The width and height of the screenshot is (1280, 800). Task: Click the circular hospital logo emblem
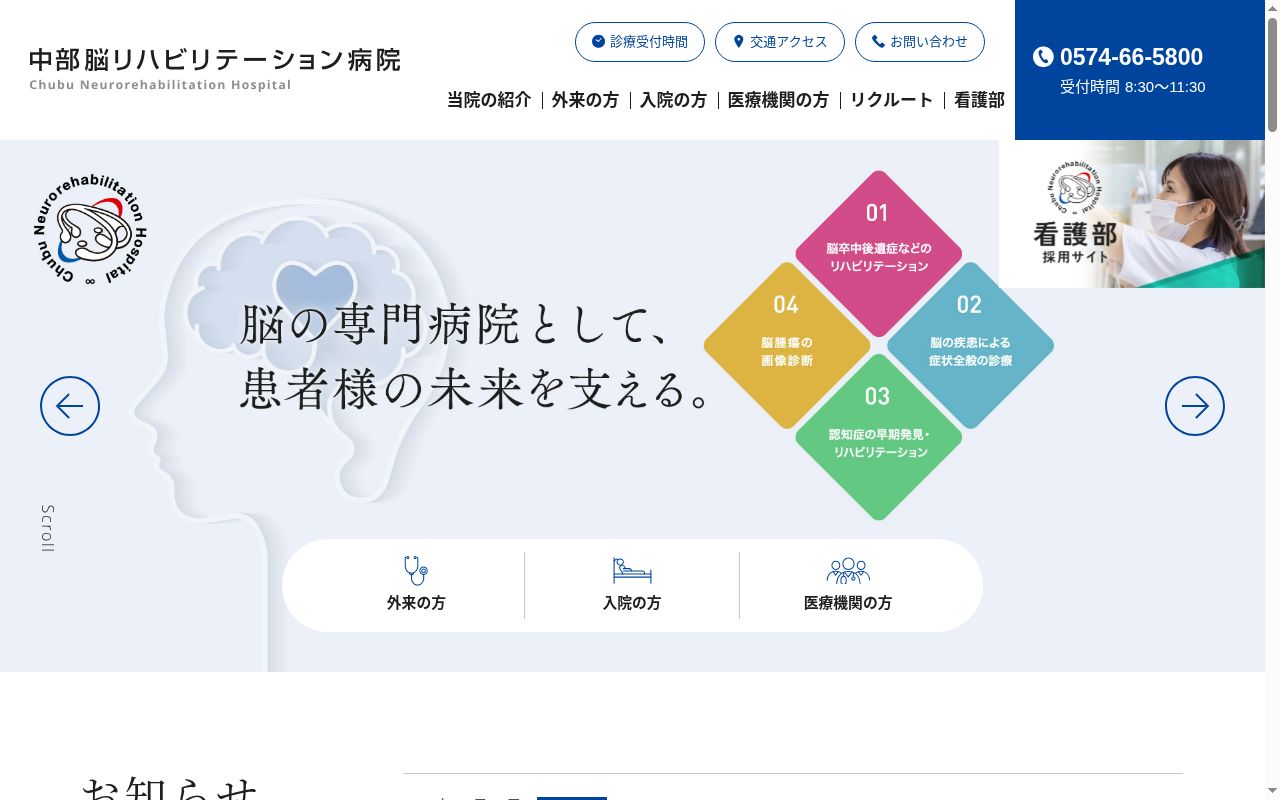click(90, 230)
